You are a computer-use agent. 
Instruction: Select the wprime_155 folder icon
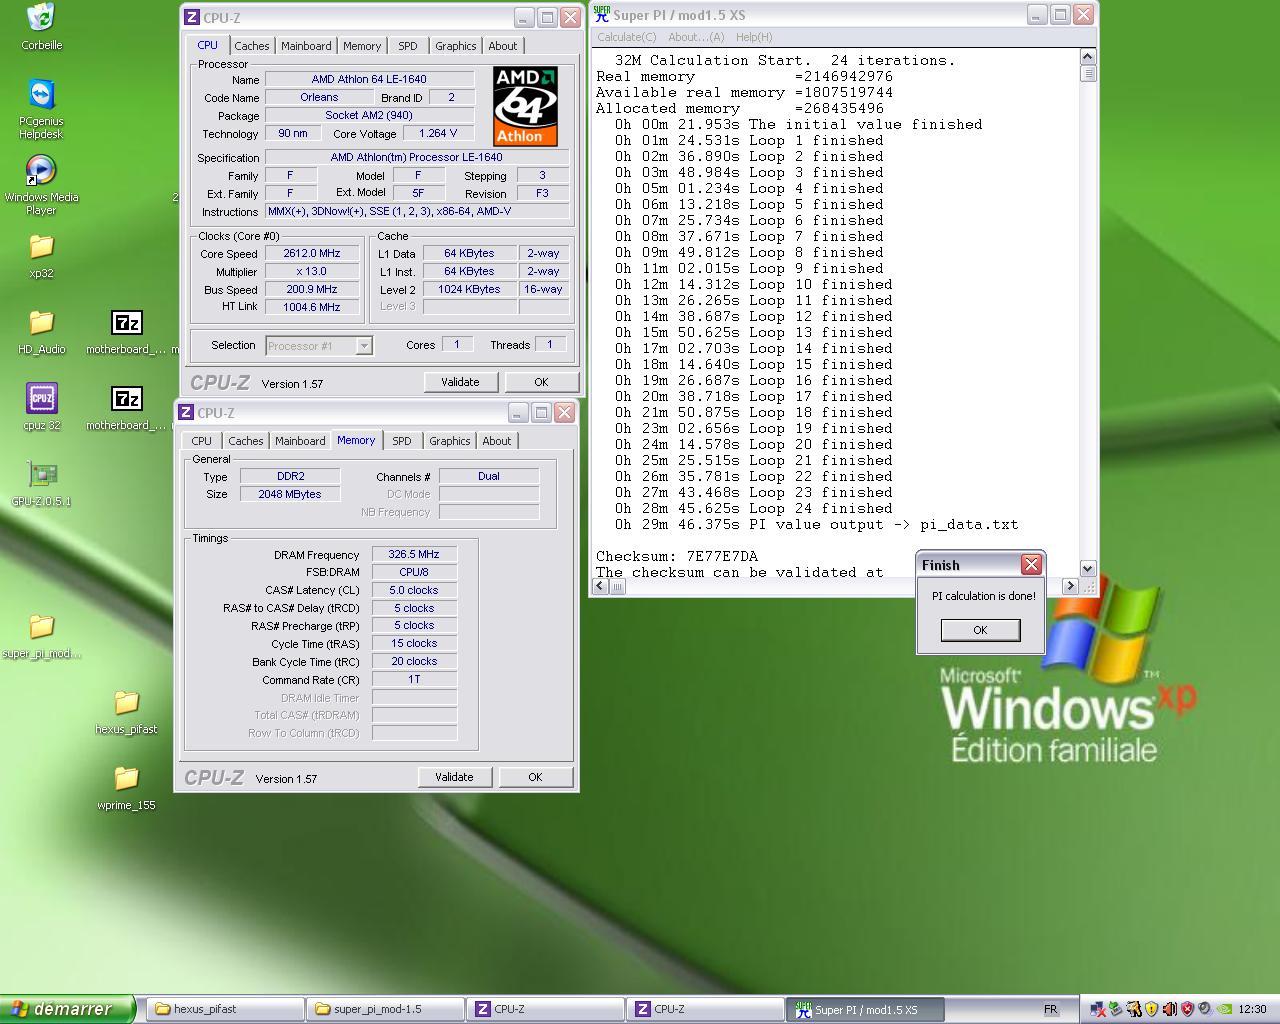[x=126, y=778]
